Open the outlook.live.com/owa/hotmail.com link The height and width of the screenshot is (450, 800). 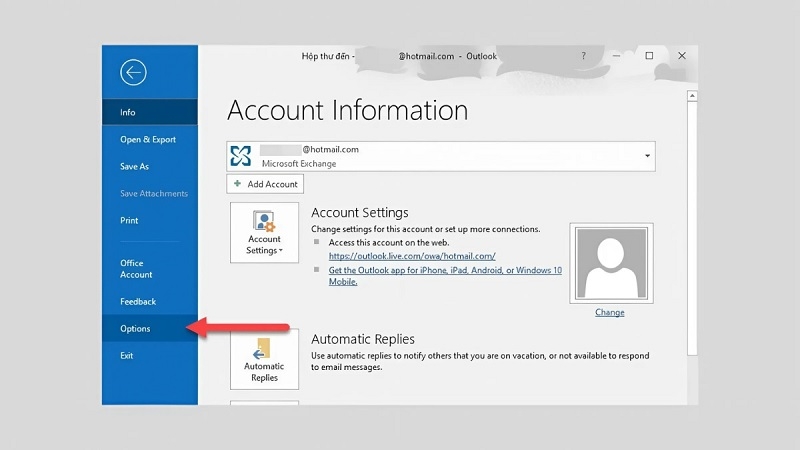412,256
